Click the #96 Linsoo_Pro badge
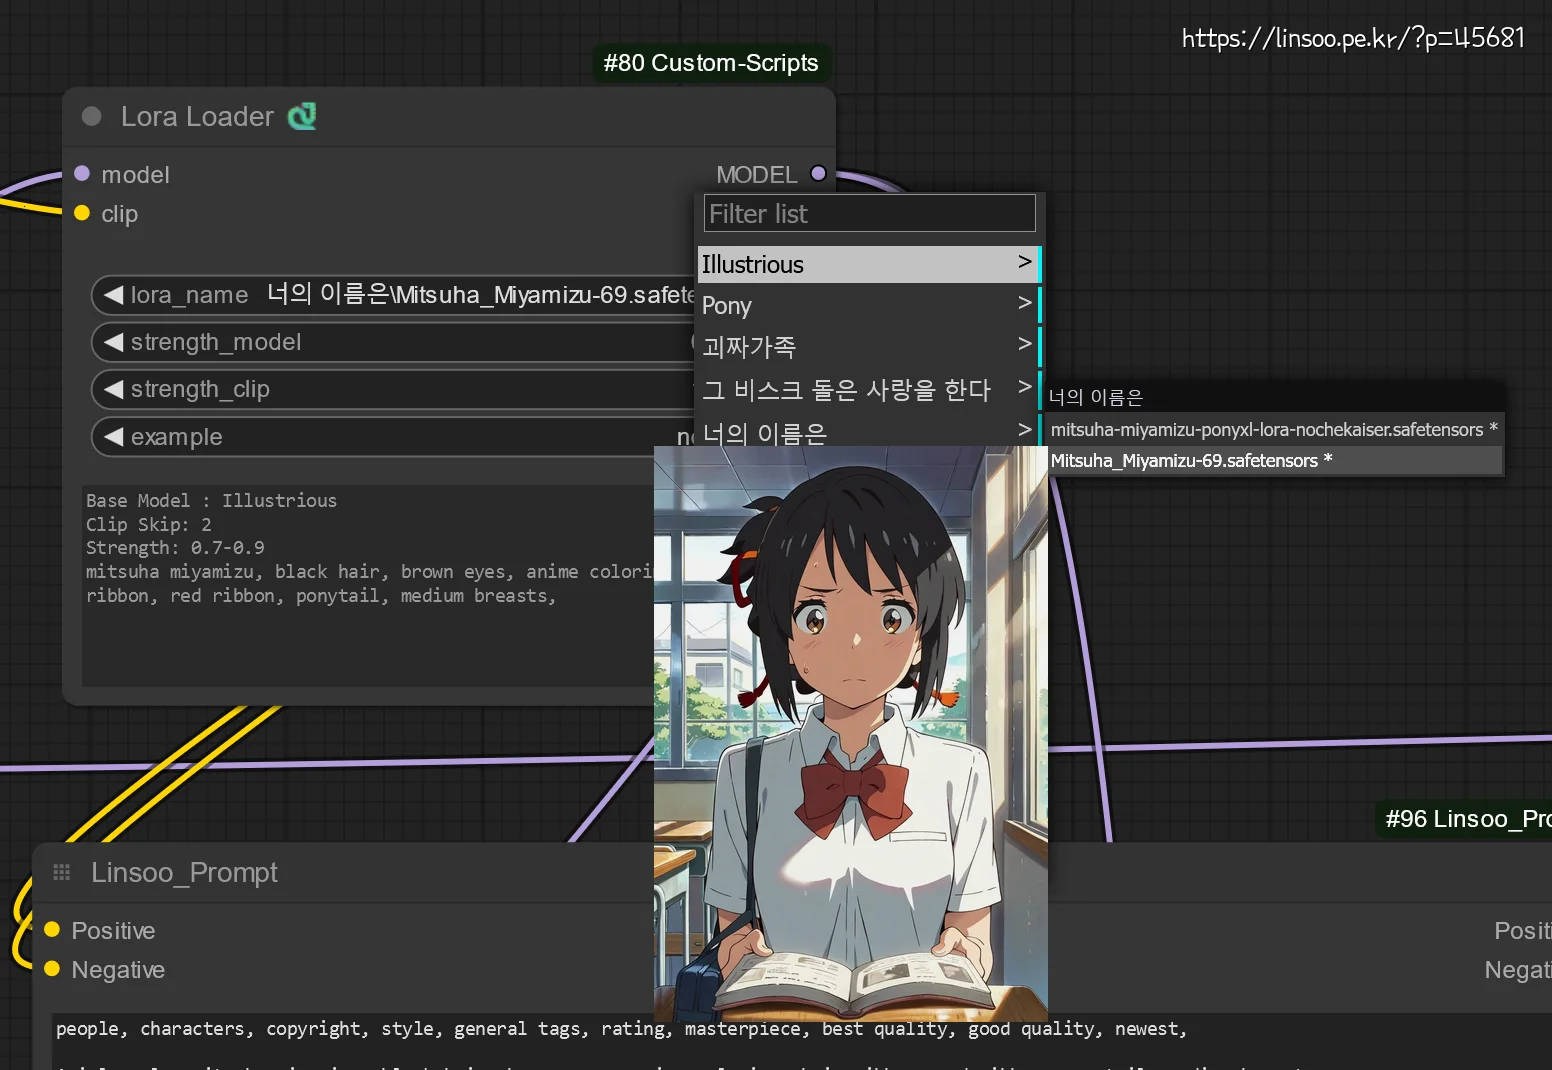Screen dimensions: 1552x1070 click(1466, 819)
